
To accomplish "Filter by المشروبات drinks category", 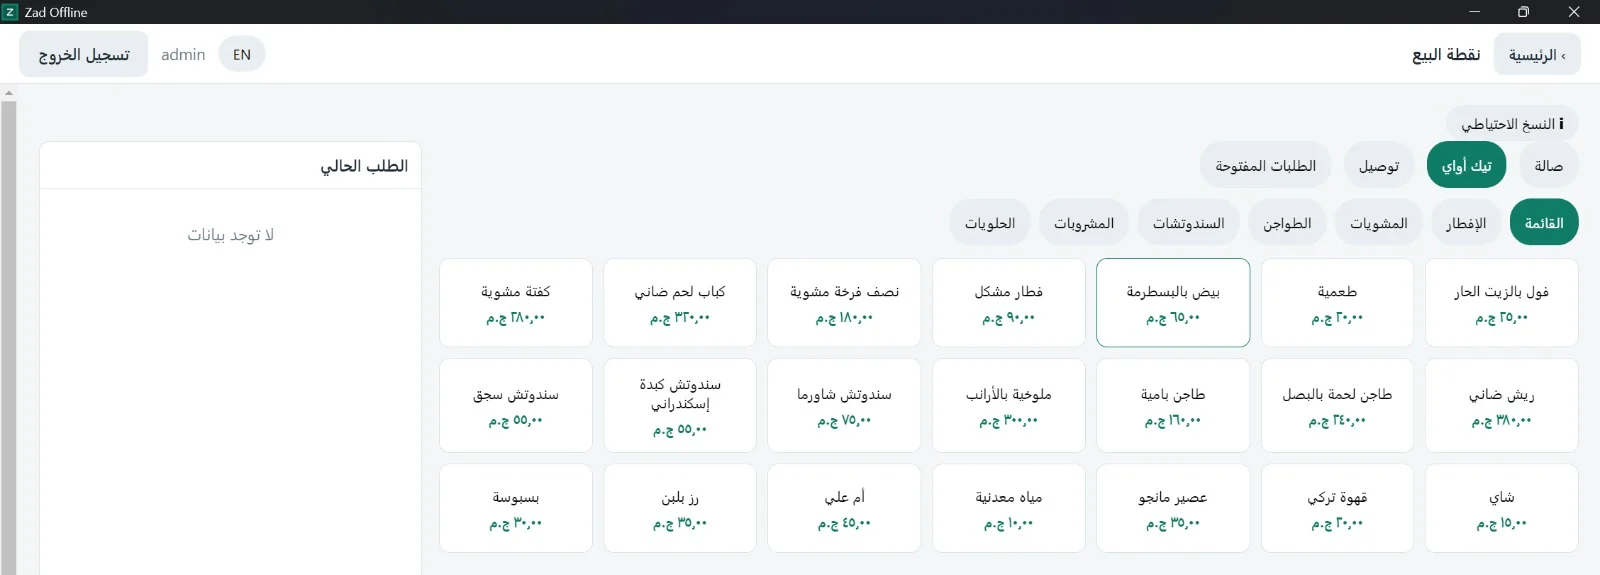I will click(x=1084, y=222).
